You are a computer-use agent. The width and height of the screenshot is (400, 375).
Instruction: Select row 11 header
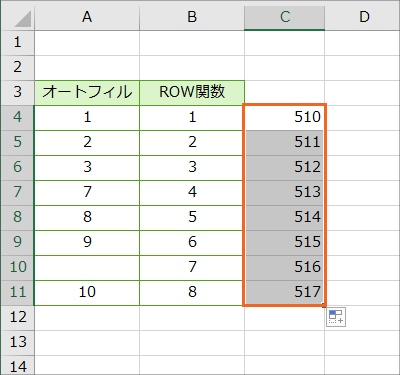[x=17, y=293]
